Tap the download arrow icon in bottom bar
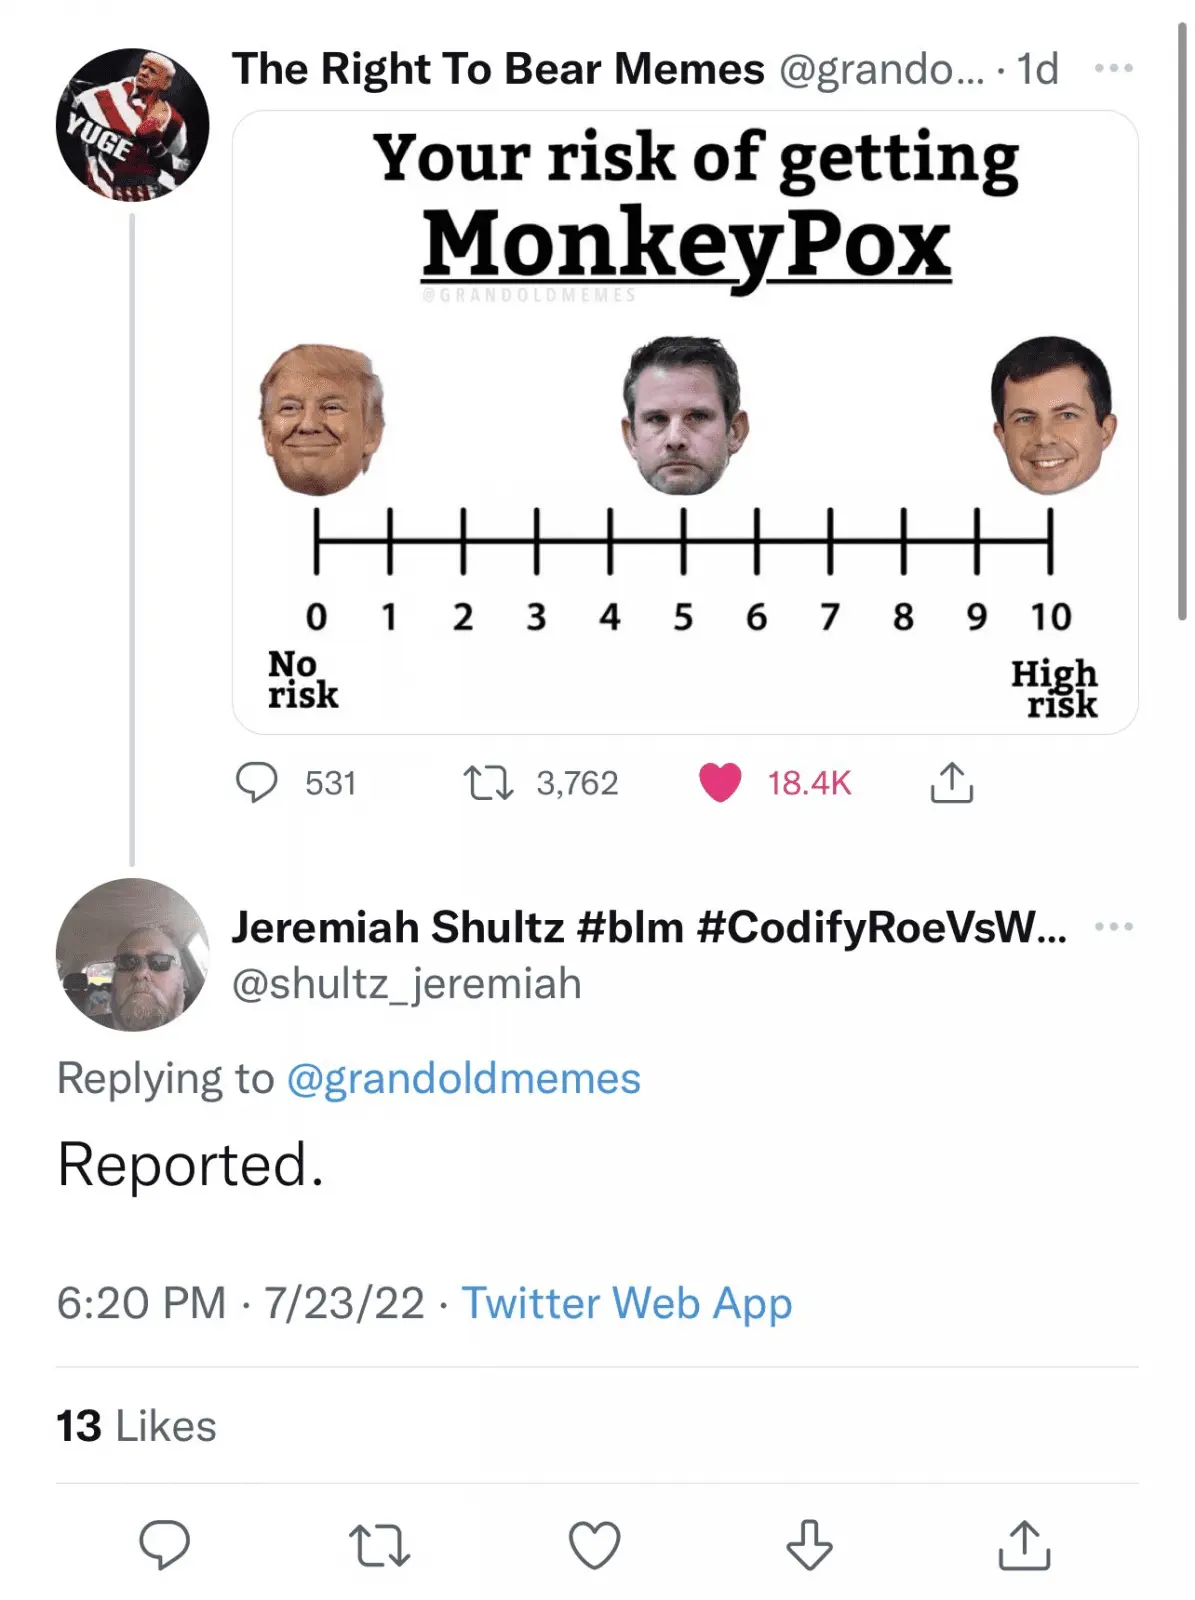This screenshot has width=1195, height=1600. [809, 1544]
